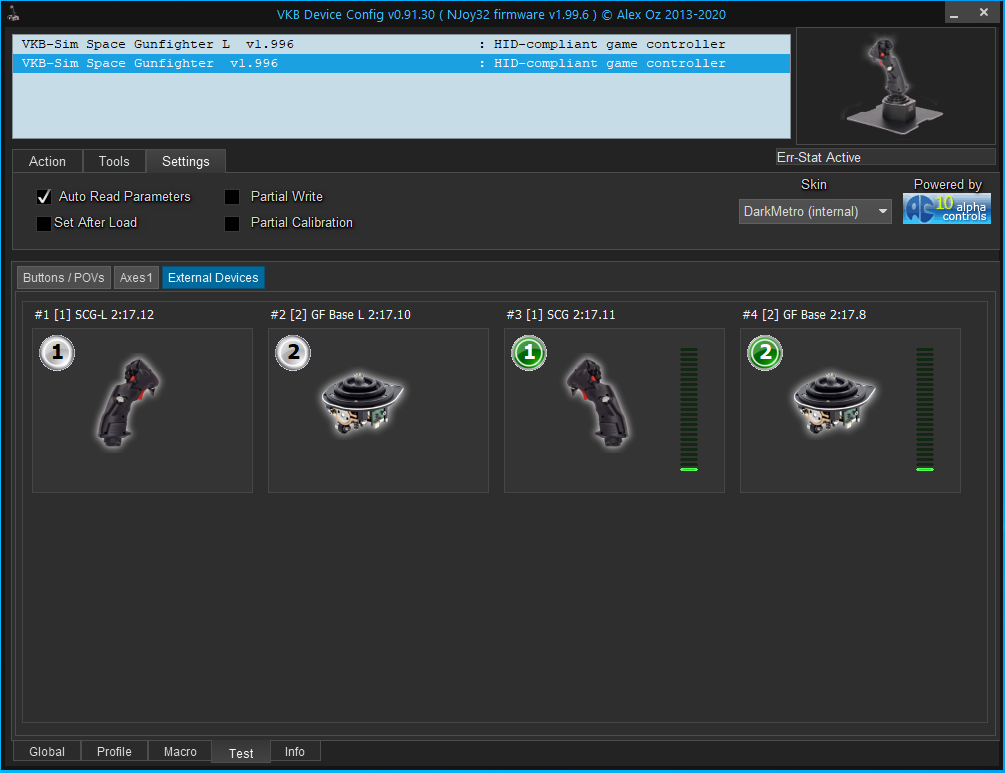Switch to the Action tab
Viewport: 1005px width, 773px height.
(x=47, y=161)
